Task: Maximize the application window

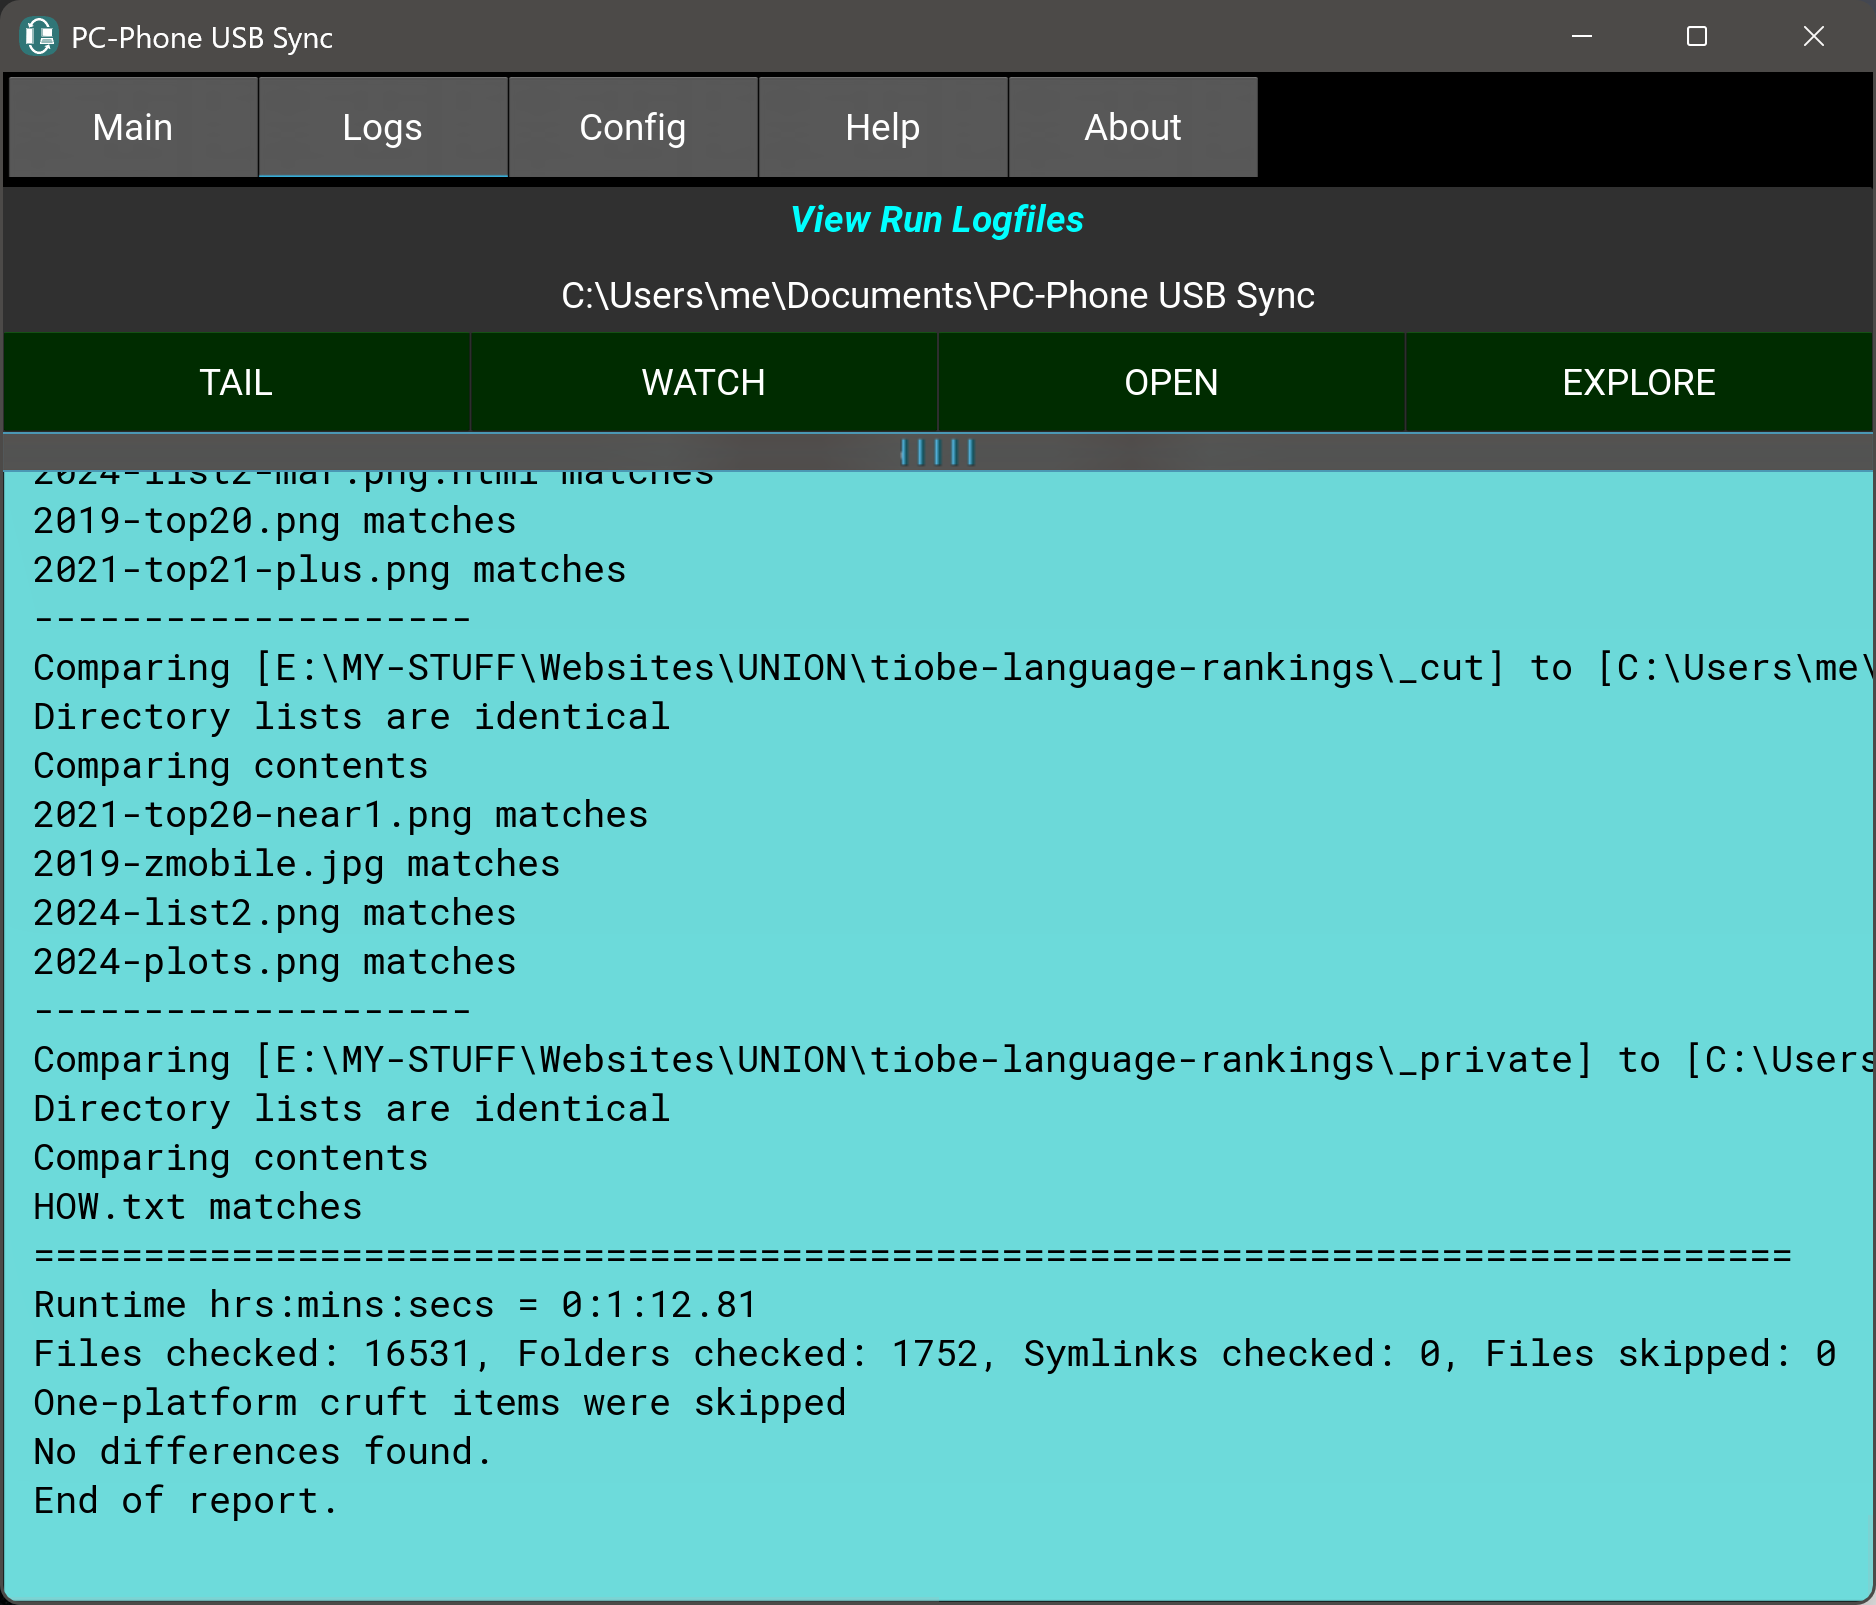Action: click(1696, 37)
